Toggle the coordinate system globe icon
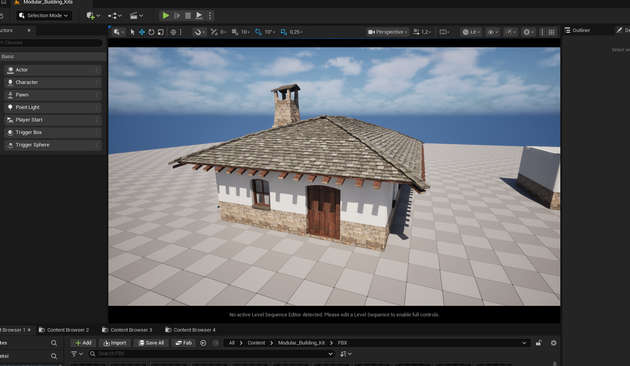The image size is (630, 366). (173, 32)
